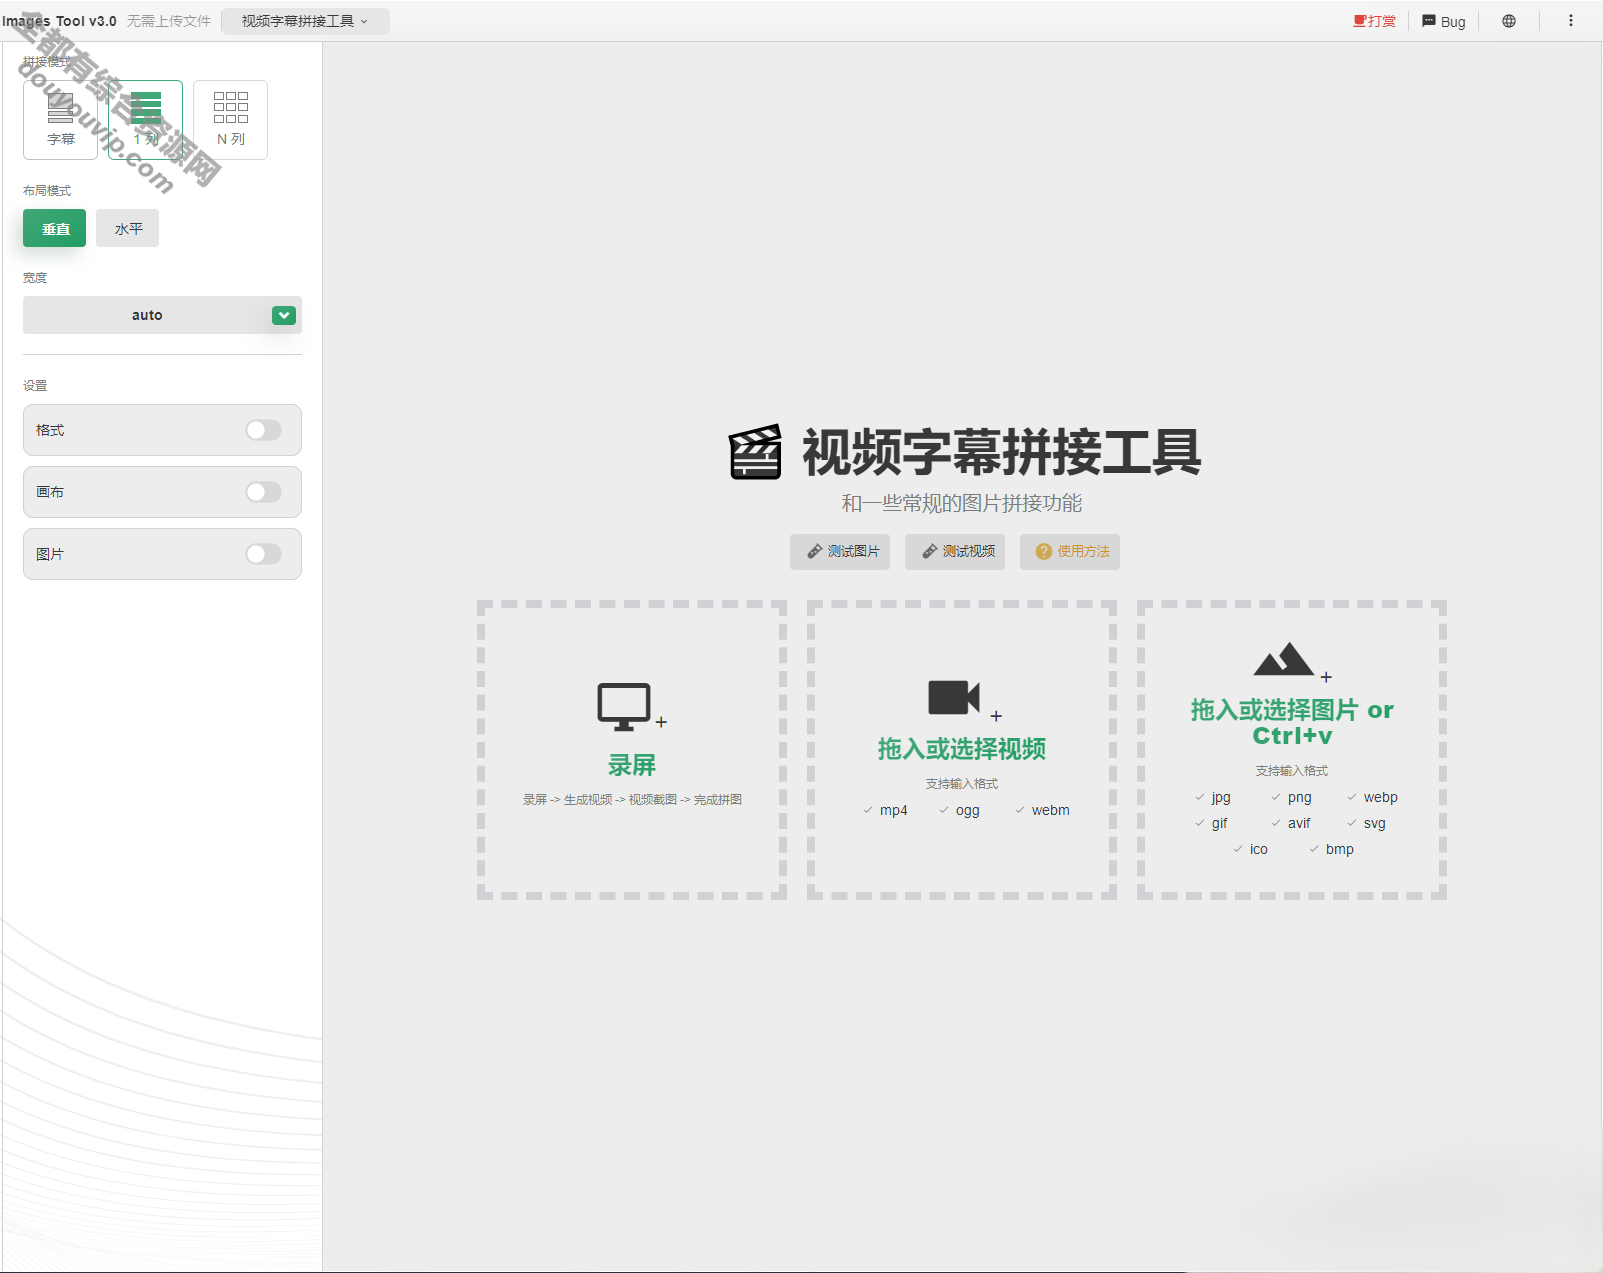Click the webp format label
Viewport: 1603px width, 1273px height.
pyautogui.click(x=1380, y=797)
